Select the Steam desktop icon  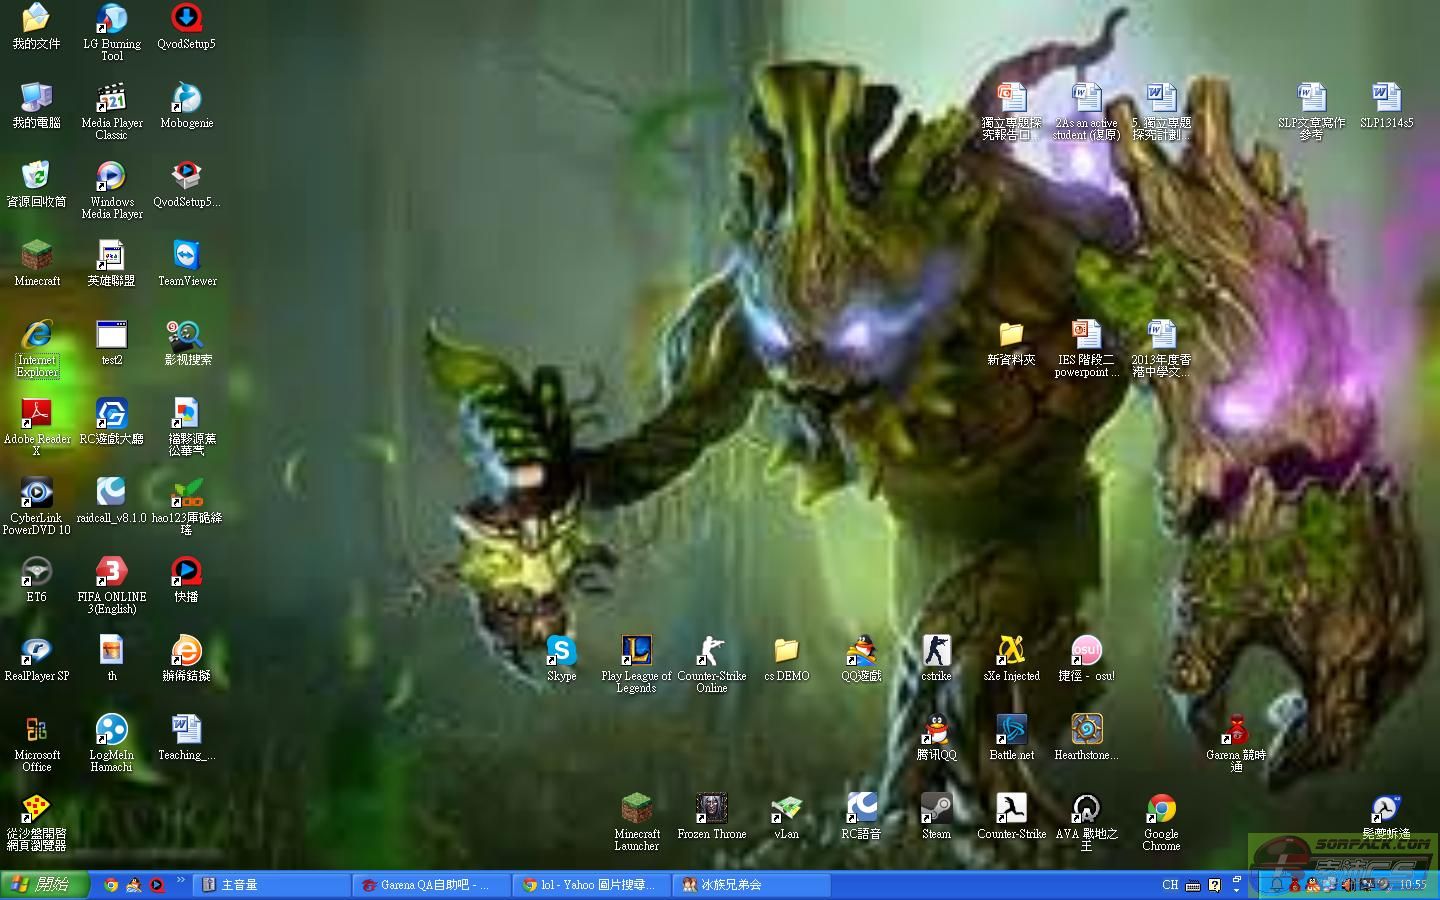click(936, 809)
